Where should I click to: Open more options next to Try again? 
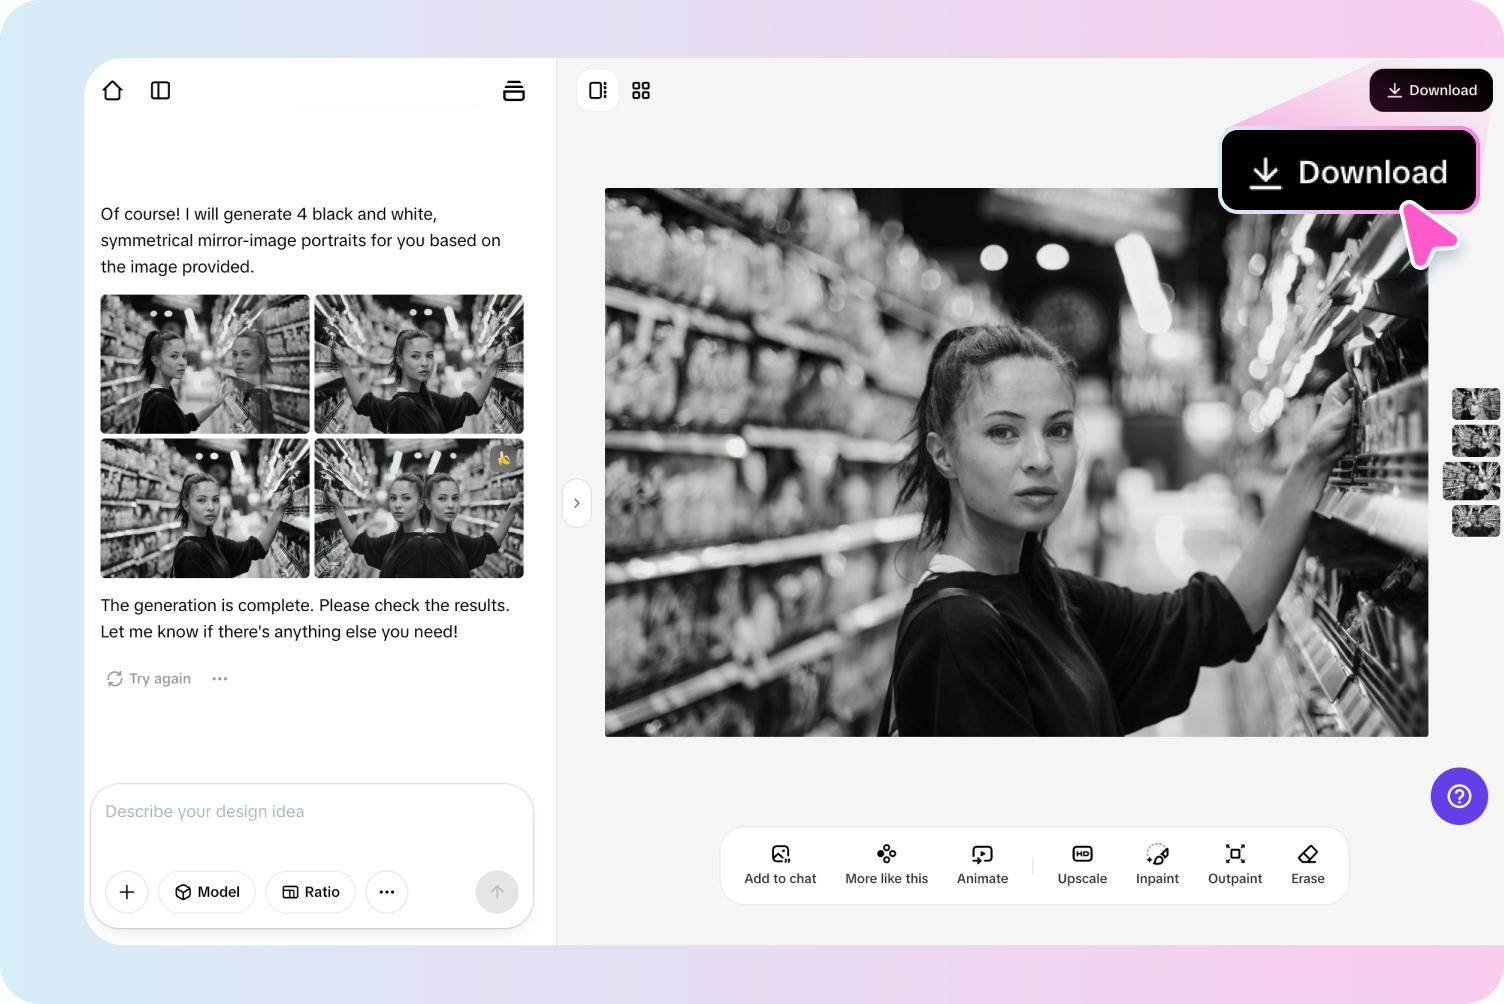tap(220, 679)
